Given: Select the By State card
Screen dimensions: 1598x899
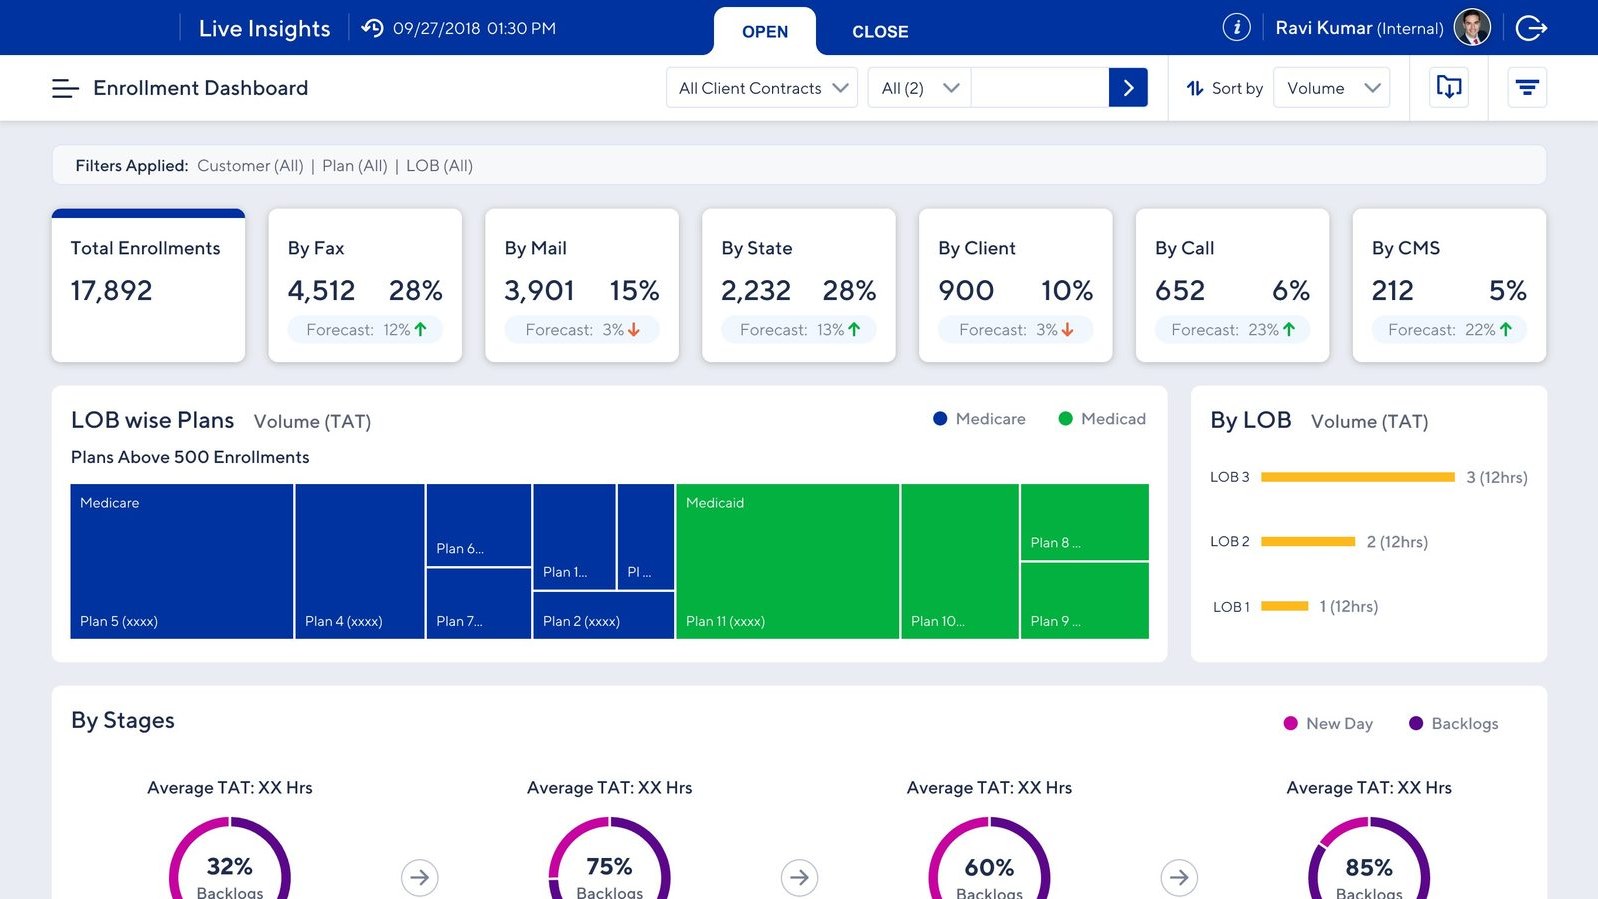Looking at the screenshot, I should (799, 285).
